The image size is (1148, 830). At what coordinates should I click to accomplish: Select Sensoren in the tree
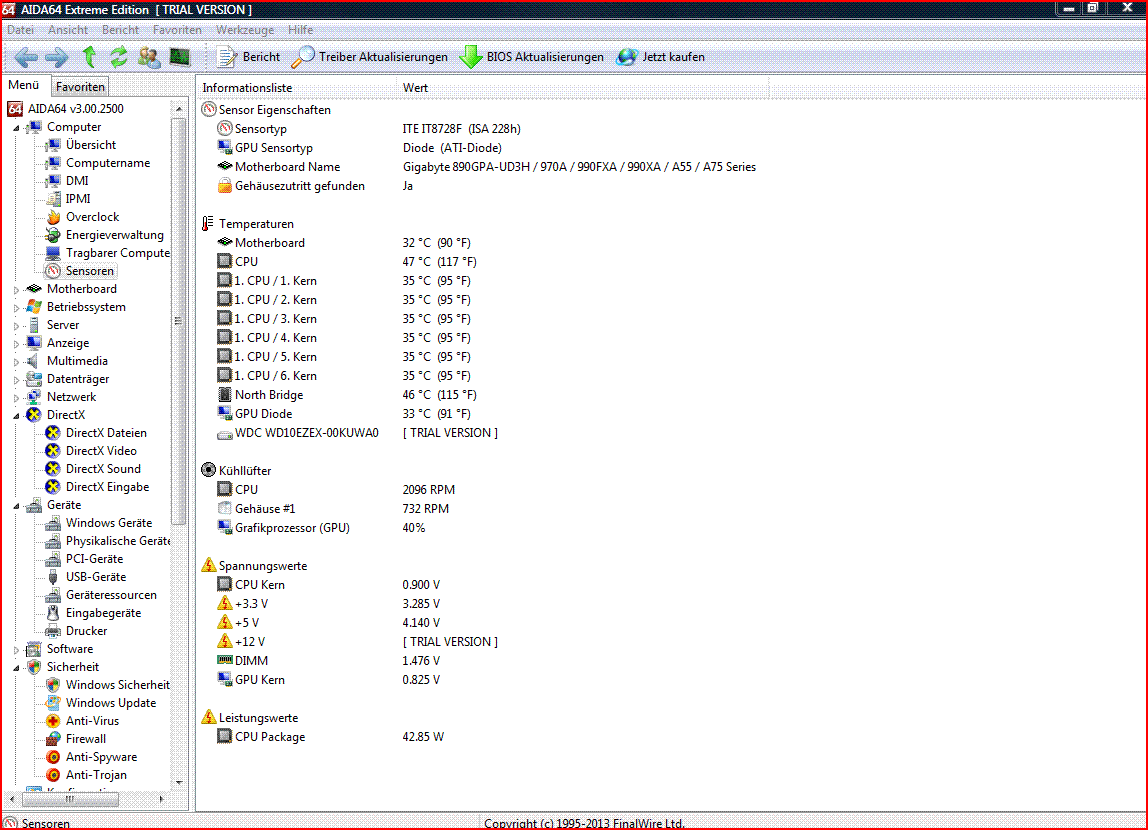coord(89,271)
